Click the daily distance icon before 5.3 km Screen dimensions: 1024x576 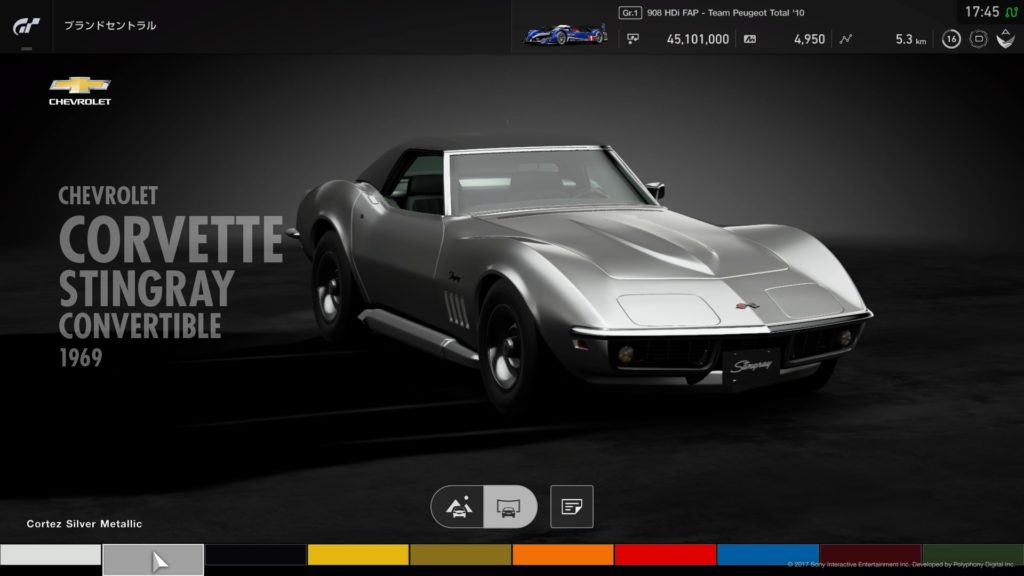coord(846,39)
